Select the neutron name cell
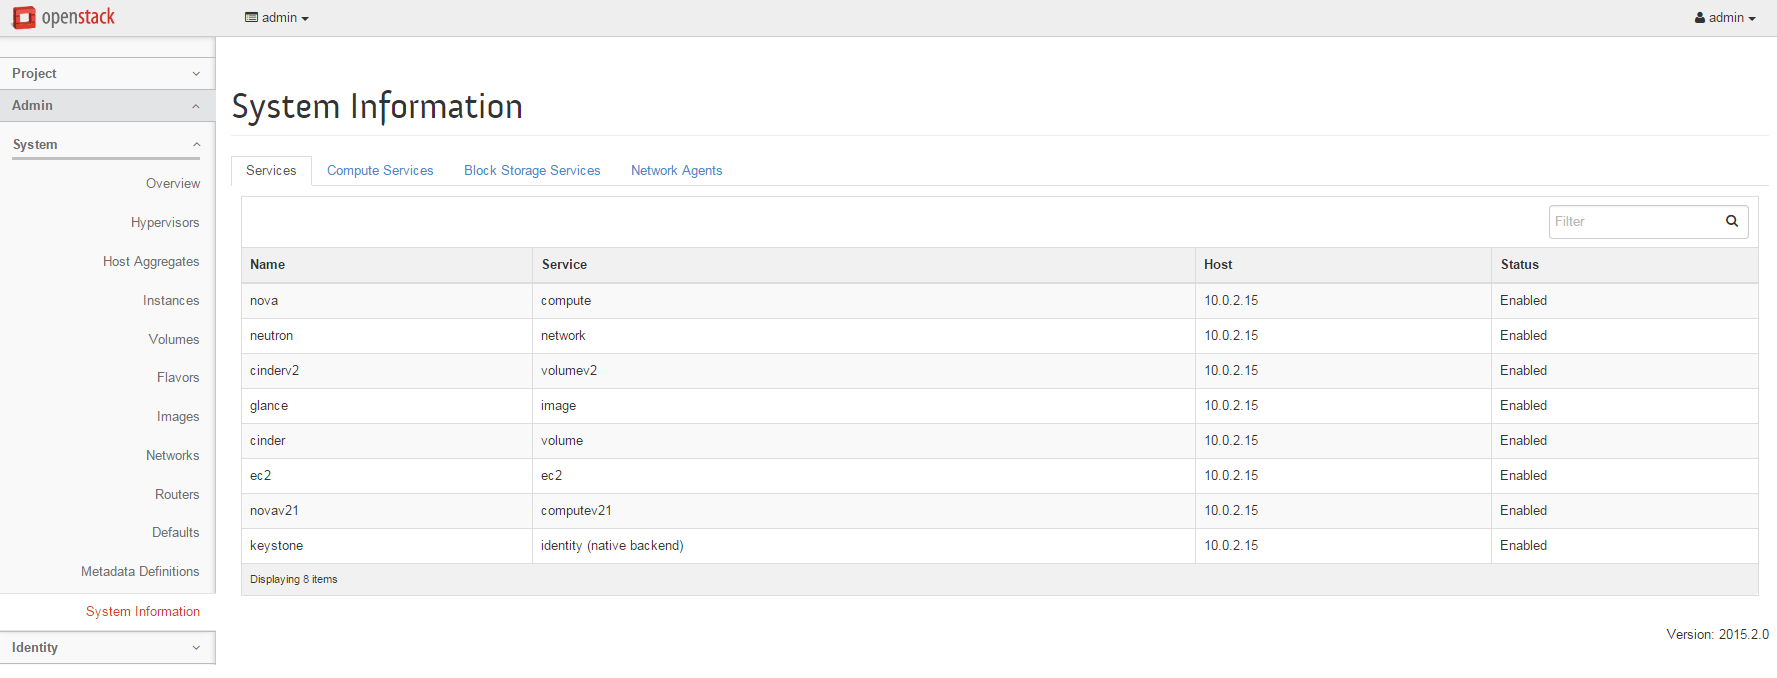 tap(386, 335)
